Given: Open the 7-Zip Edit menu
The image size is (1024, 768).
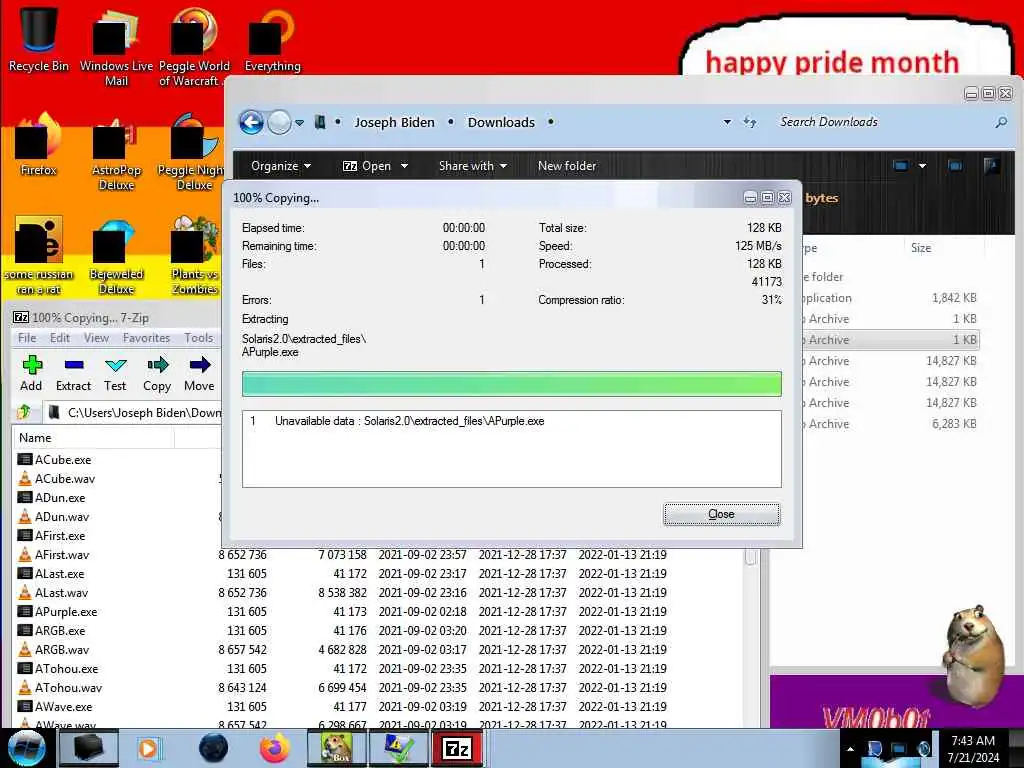Looking at the screenshot, I should click(59, 338).
